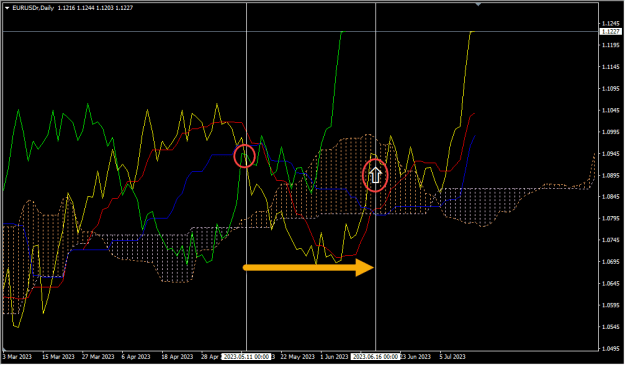Click the 1.1045 price axis label
Image resolution: width=625 pixels, height=365 pixels.
(611, 110)
